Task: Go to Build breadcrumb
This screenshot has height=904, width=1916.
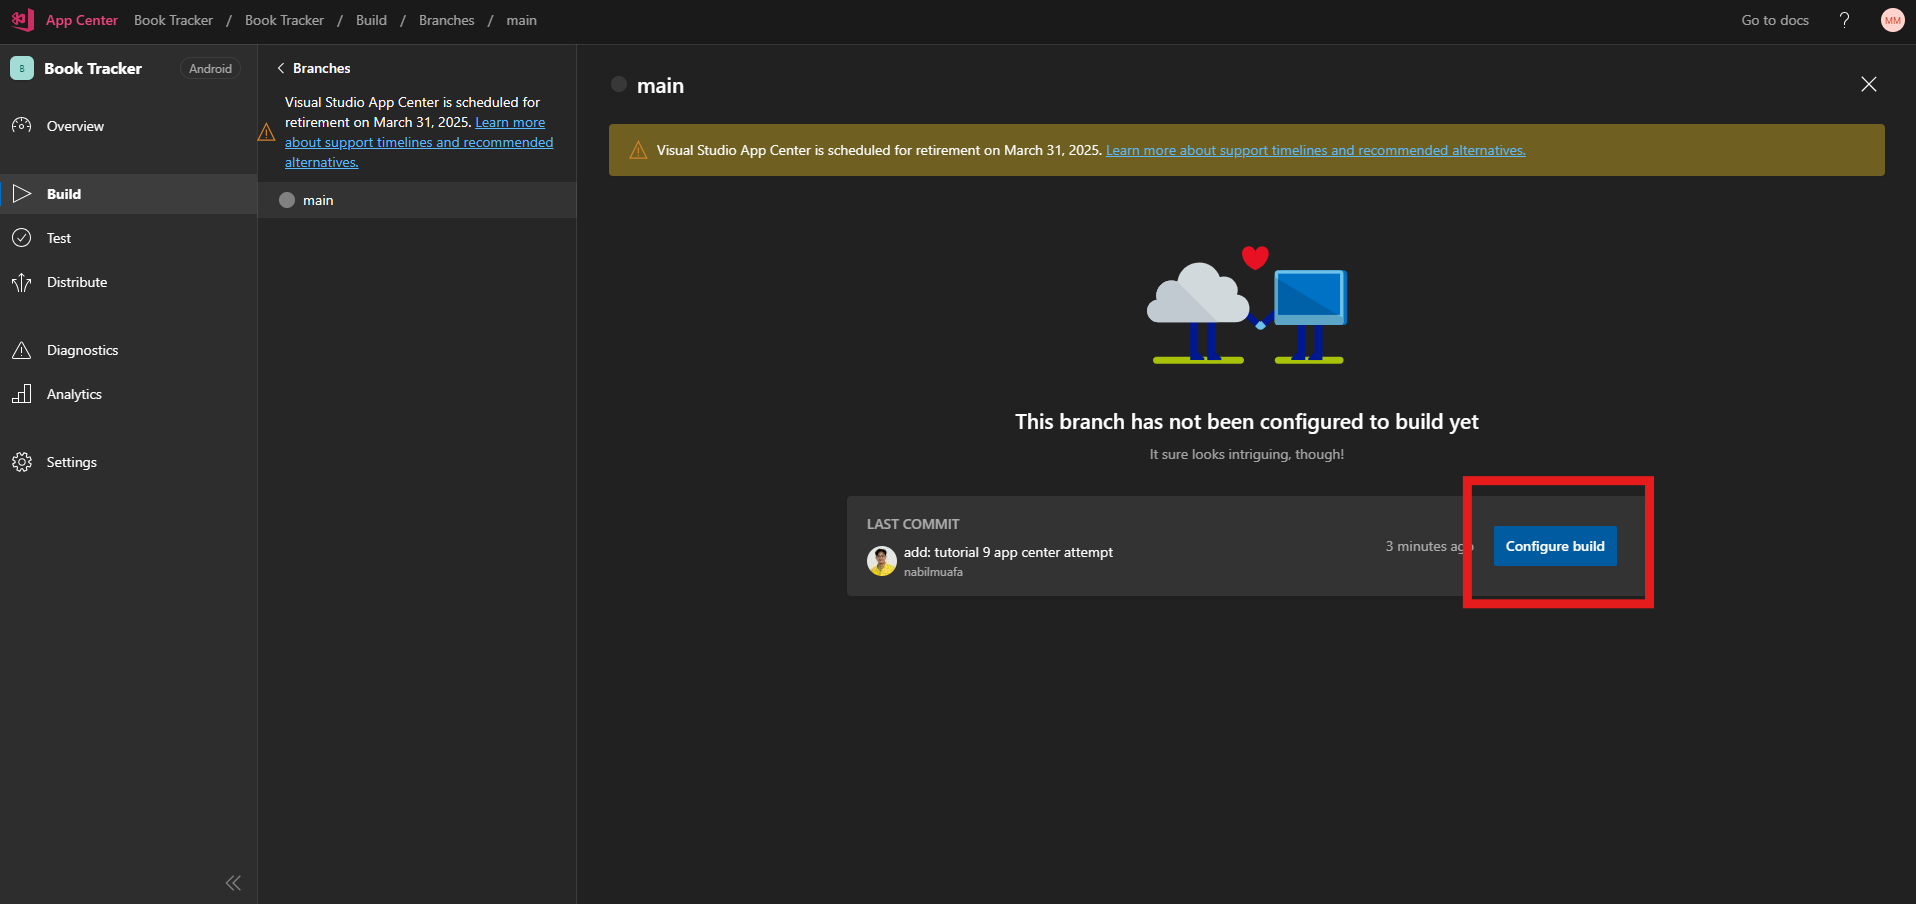Action: click(x=371, y=20)
